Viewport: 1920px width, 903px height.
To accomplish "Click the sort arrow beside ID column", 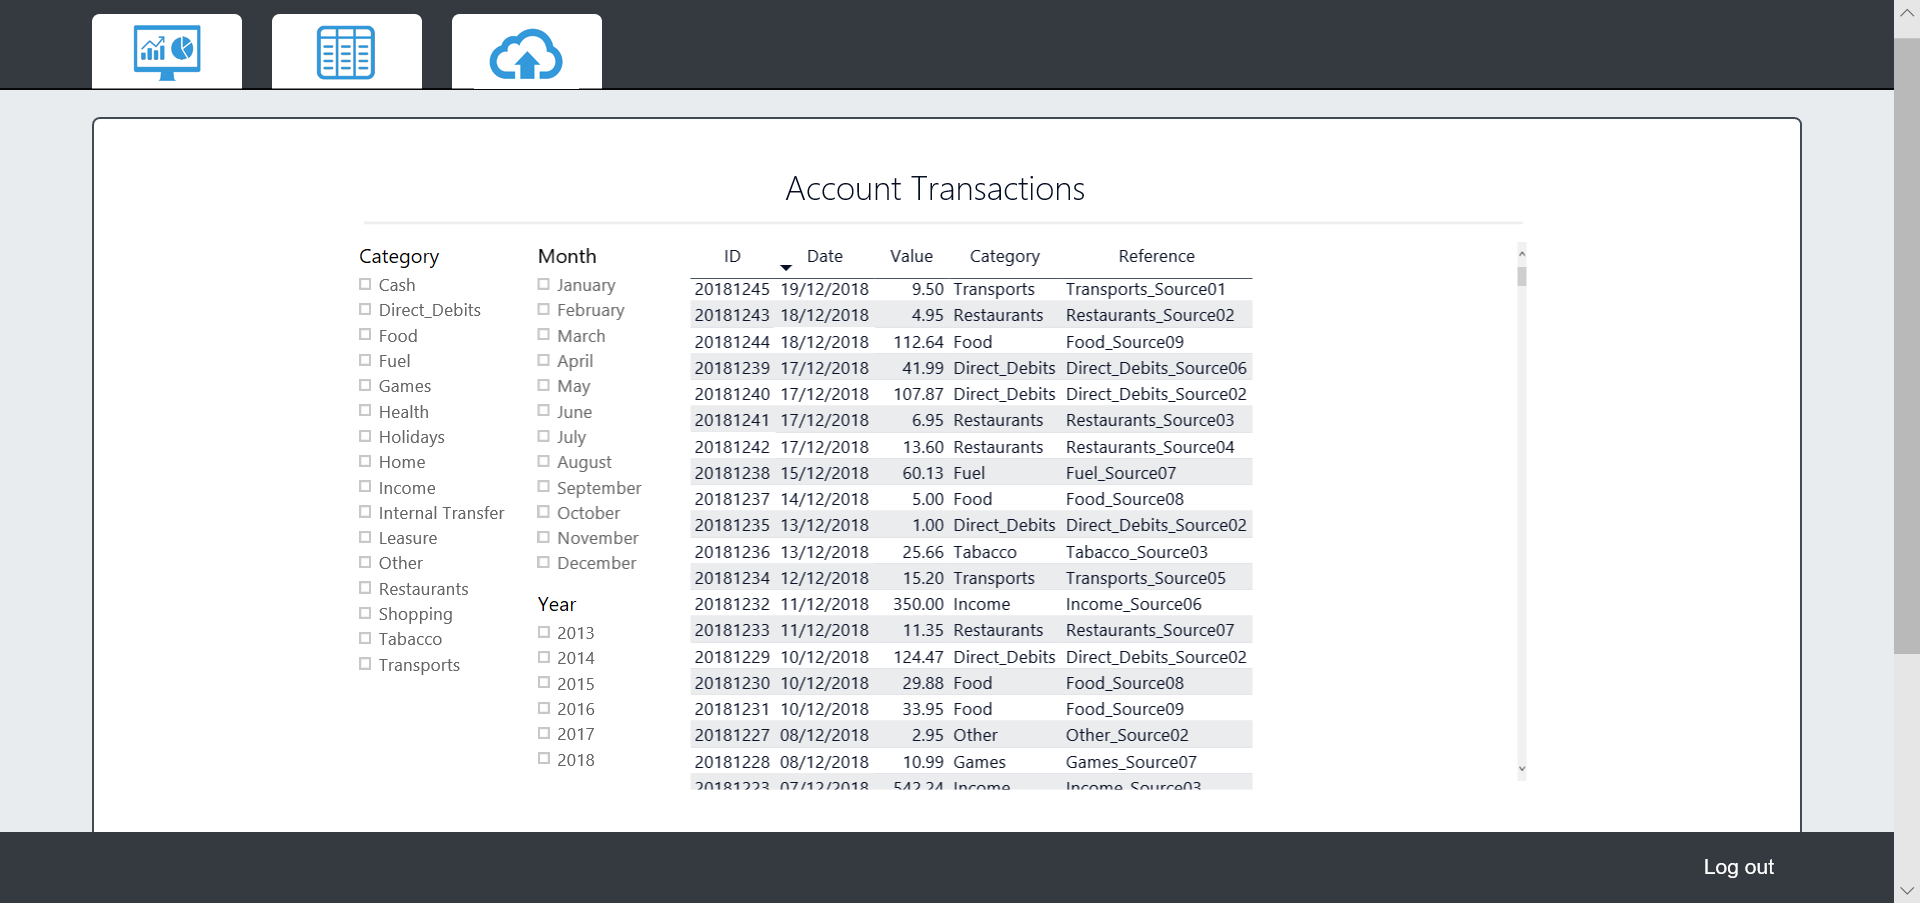I will [x=786, y=267].
